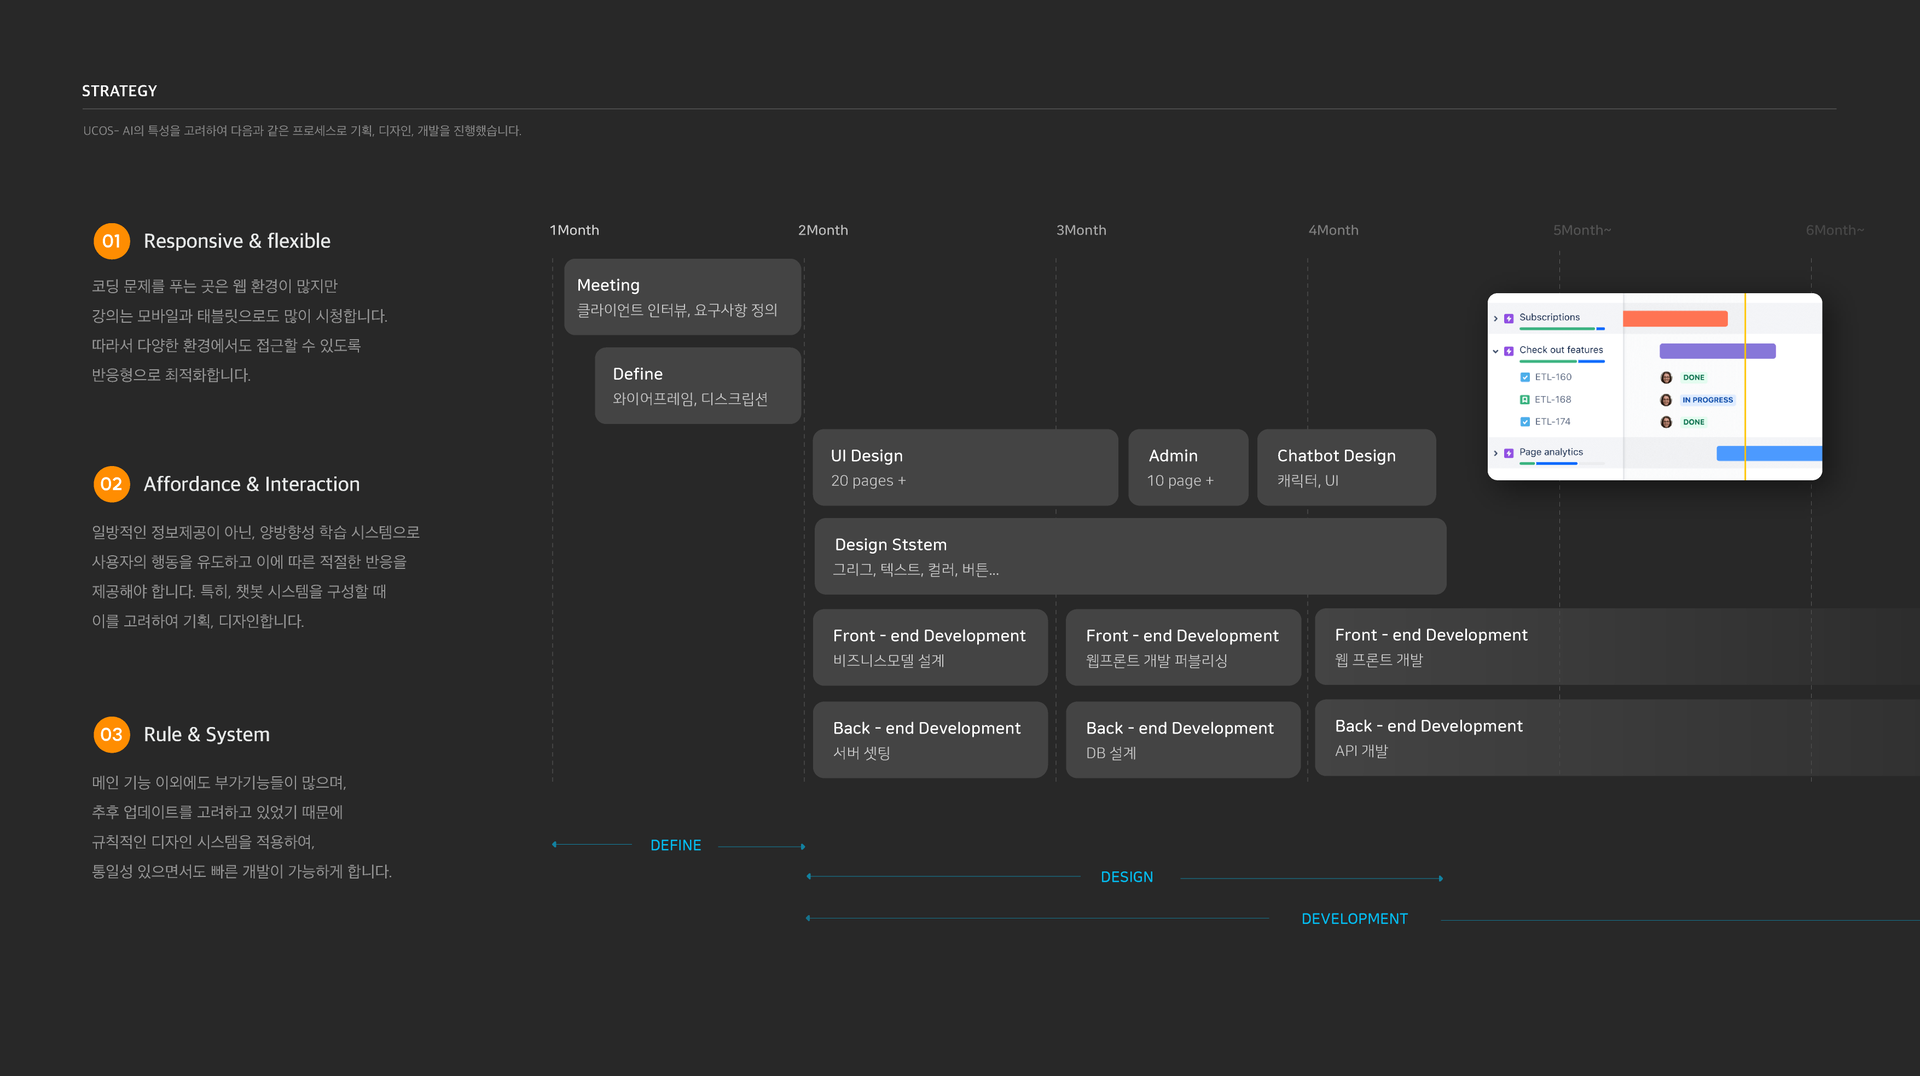Click the DESIGN phase label
The image size is (1920, 1076).
click(x=1127, y=877)
